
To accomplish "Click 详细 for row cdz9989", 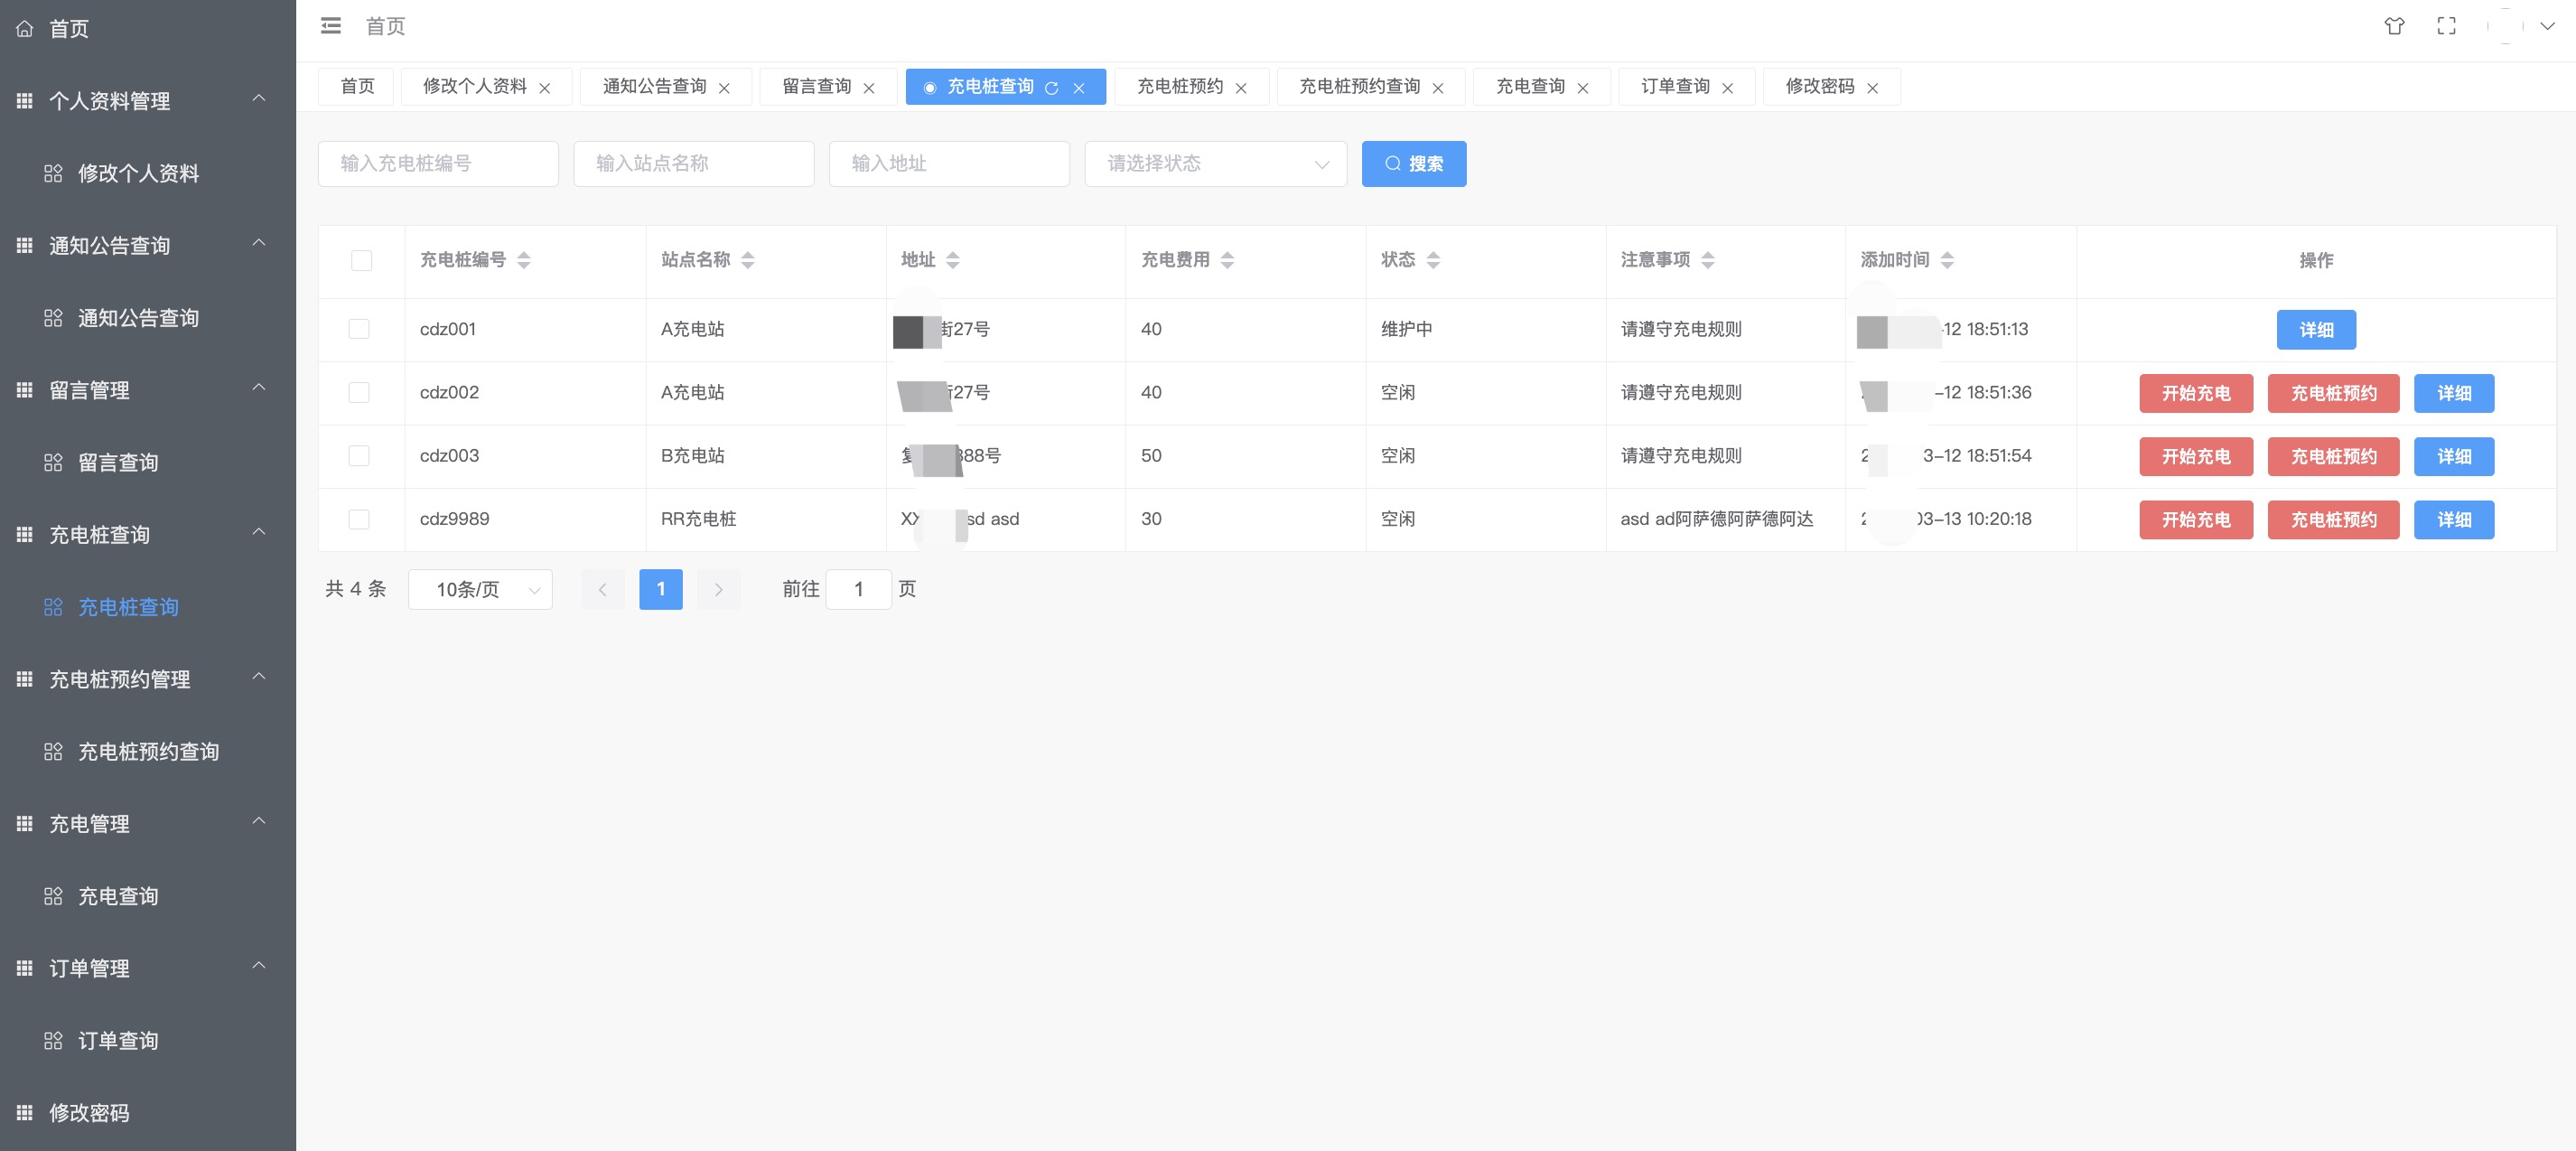I will click(x=2454, y=520).
